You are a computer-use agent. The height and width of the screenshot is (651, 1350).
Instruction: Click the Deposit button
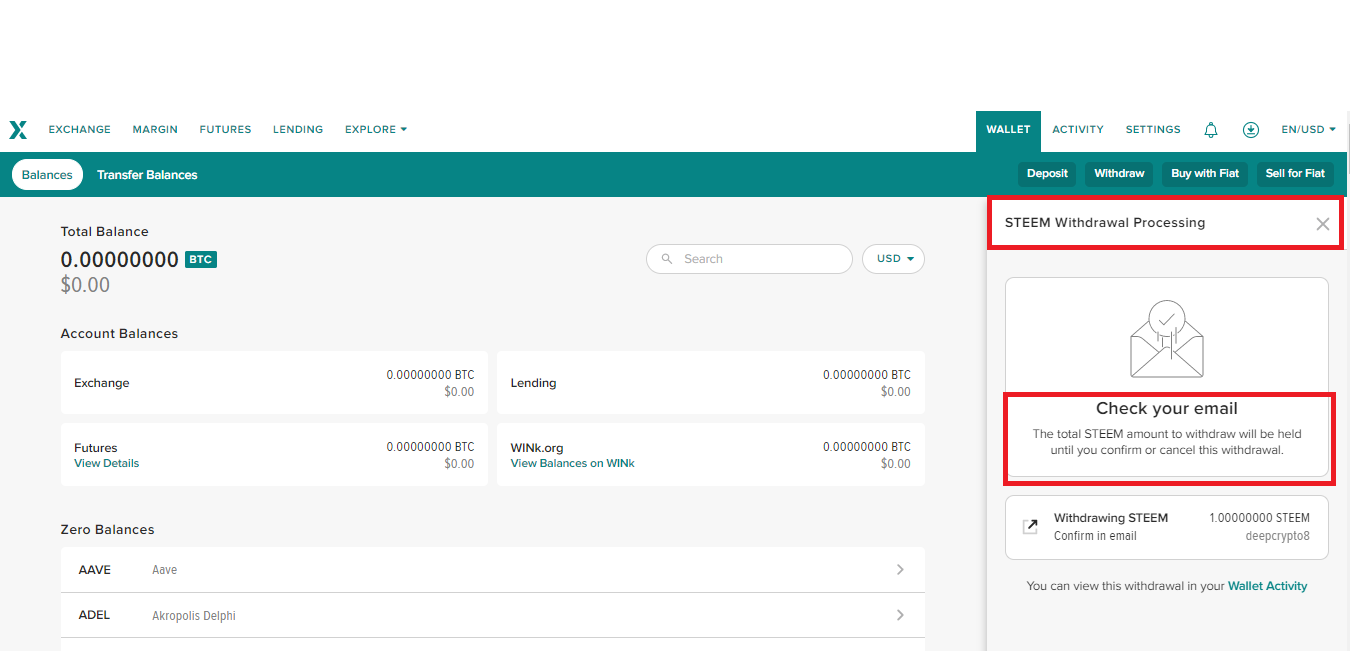(x=1047, y=173)
